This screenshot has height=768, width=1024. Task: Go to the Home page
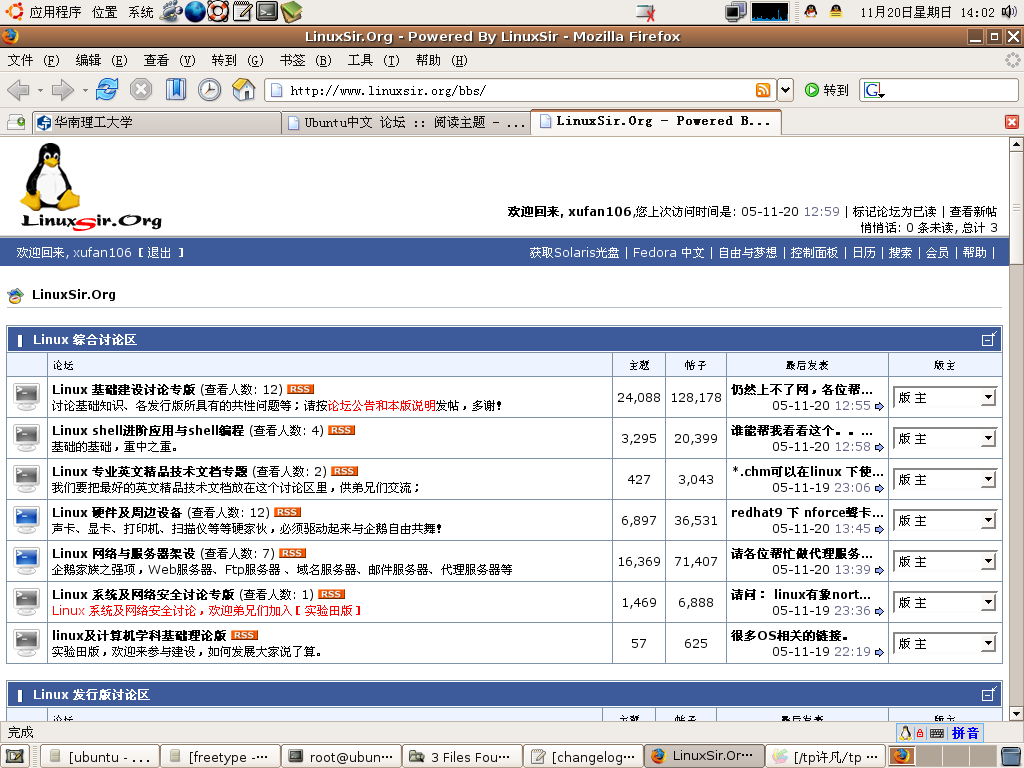pyautogui.click(x=244, y=89)
